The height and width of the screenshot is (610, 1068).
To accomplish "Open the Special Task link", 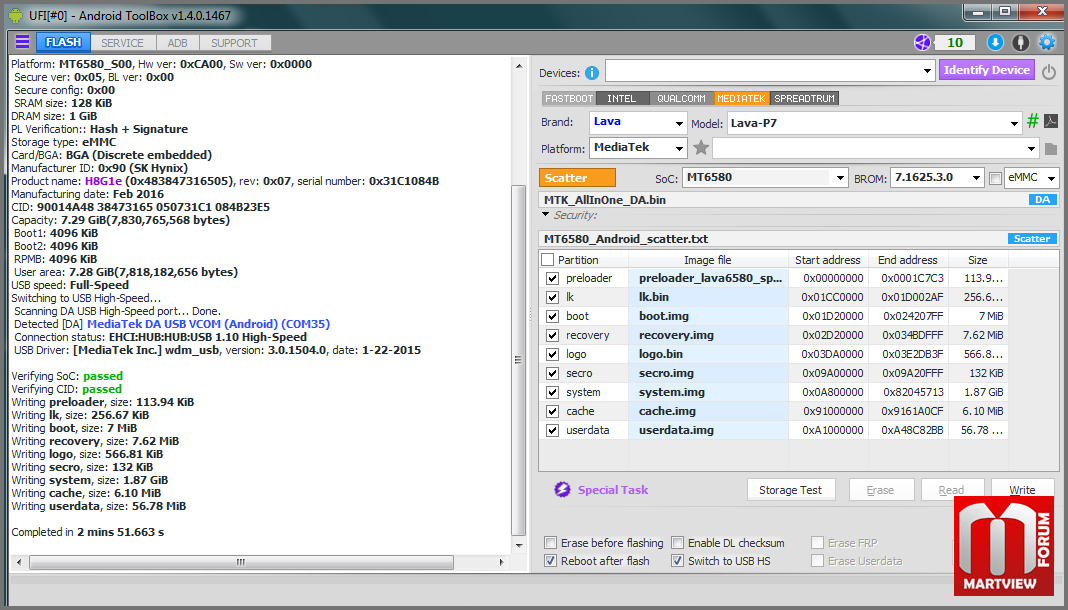I will tap(613, 490).
